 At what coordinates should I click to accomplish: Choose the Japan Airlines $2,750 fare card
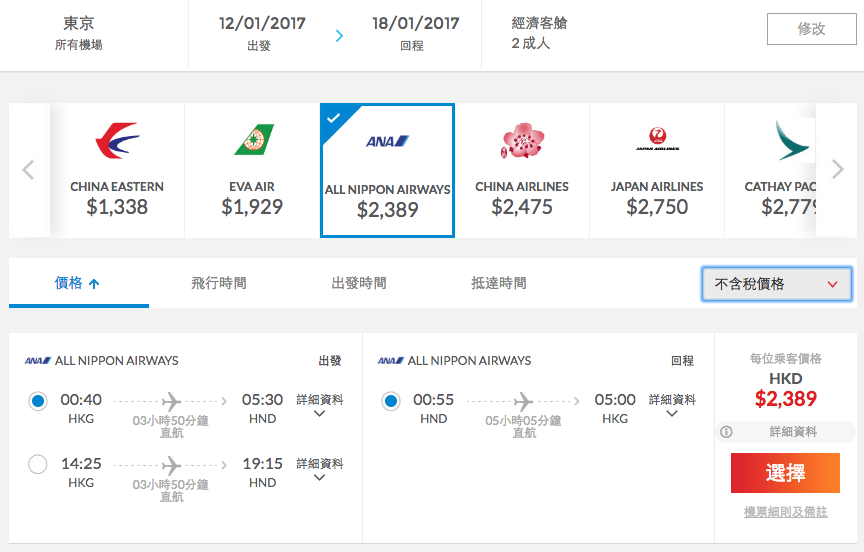click(657, 170)
